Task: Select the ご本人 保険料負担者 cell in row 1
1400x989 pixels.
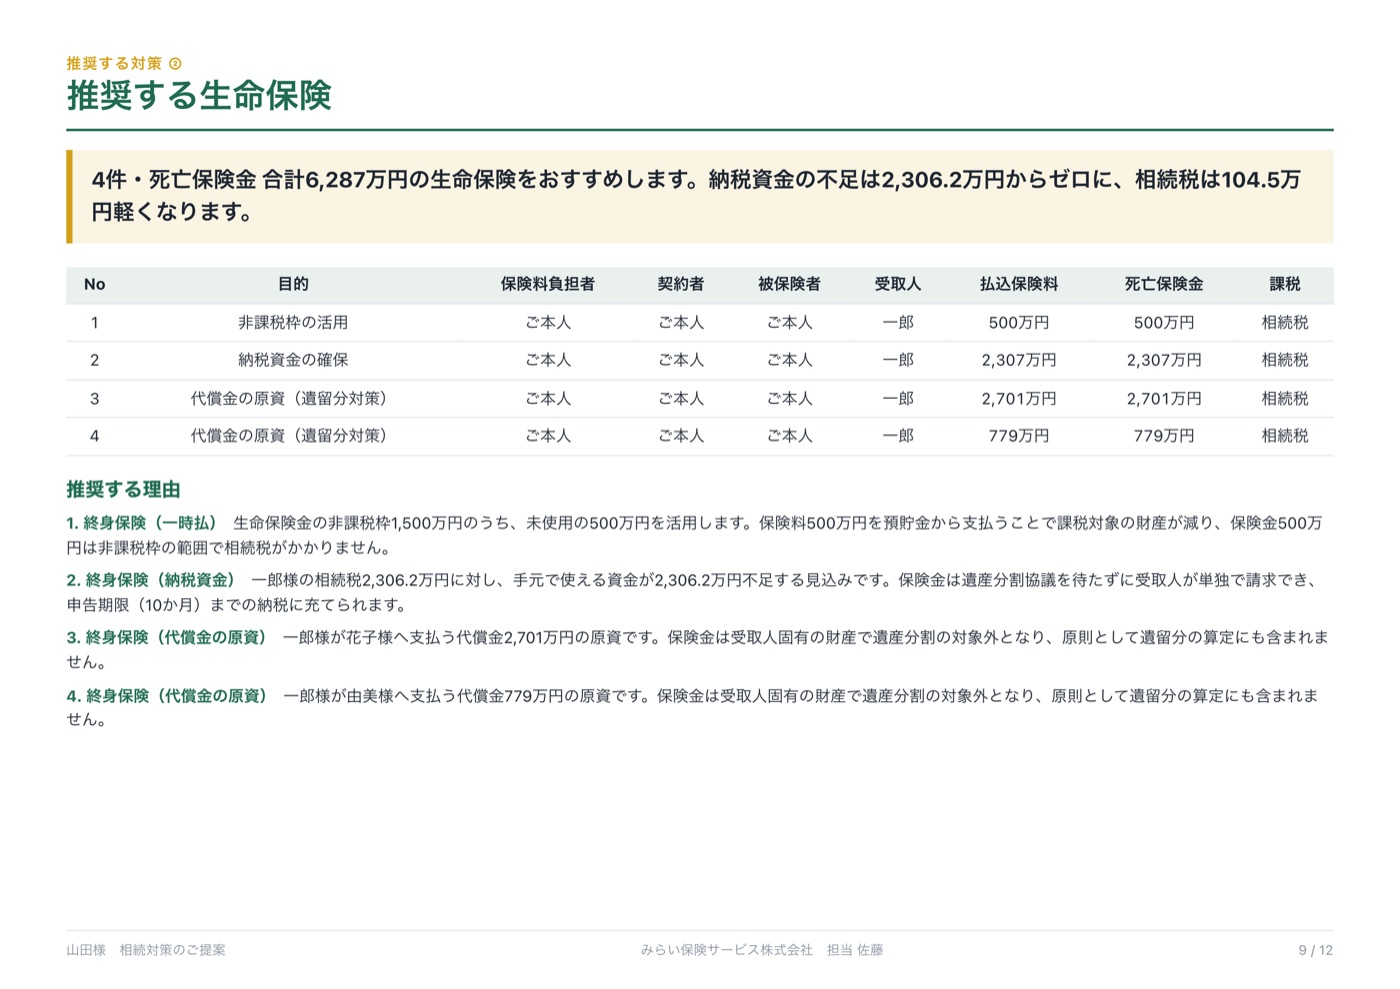Action: 548,323
